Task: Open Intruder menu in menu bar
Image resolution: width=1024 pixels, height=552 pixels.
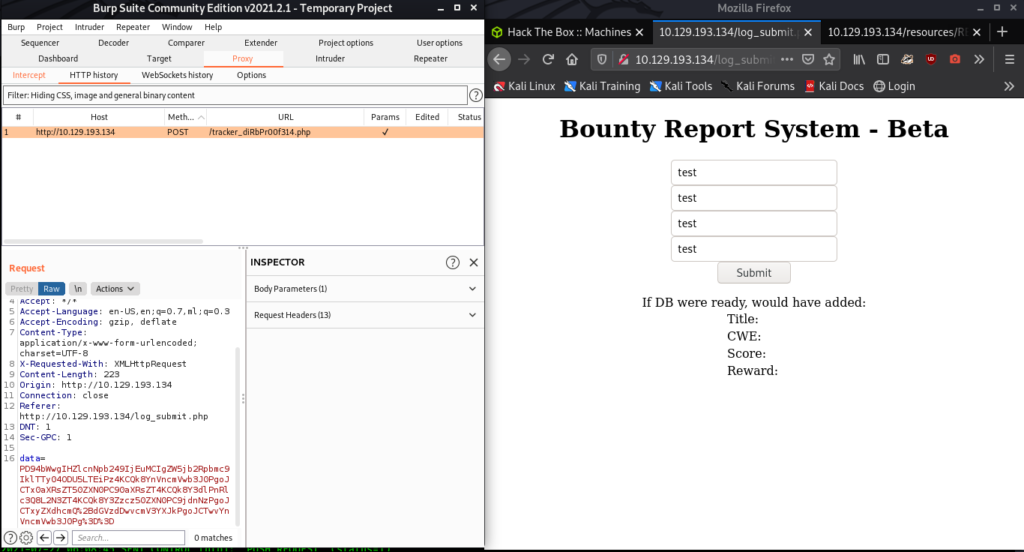Action: tap(89, 27)
